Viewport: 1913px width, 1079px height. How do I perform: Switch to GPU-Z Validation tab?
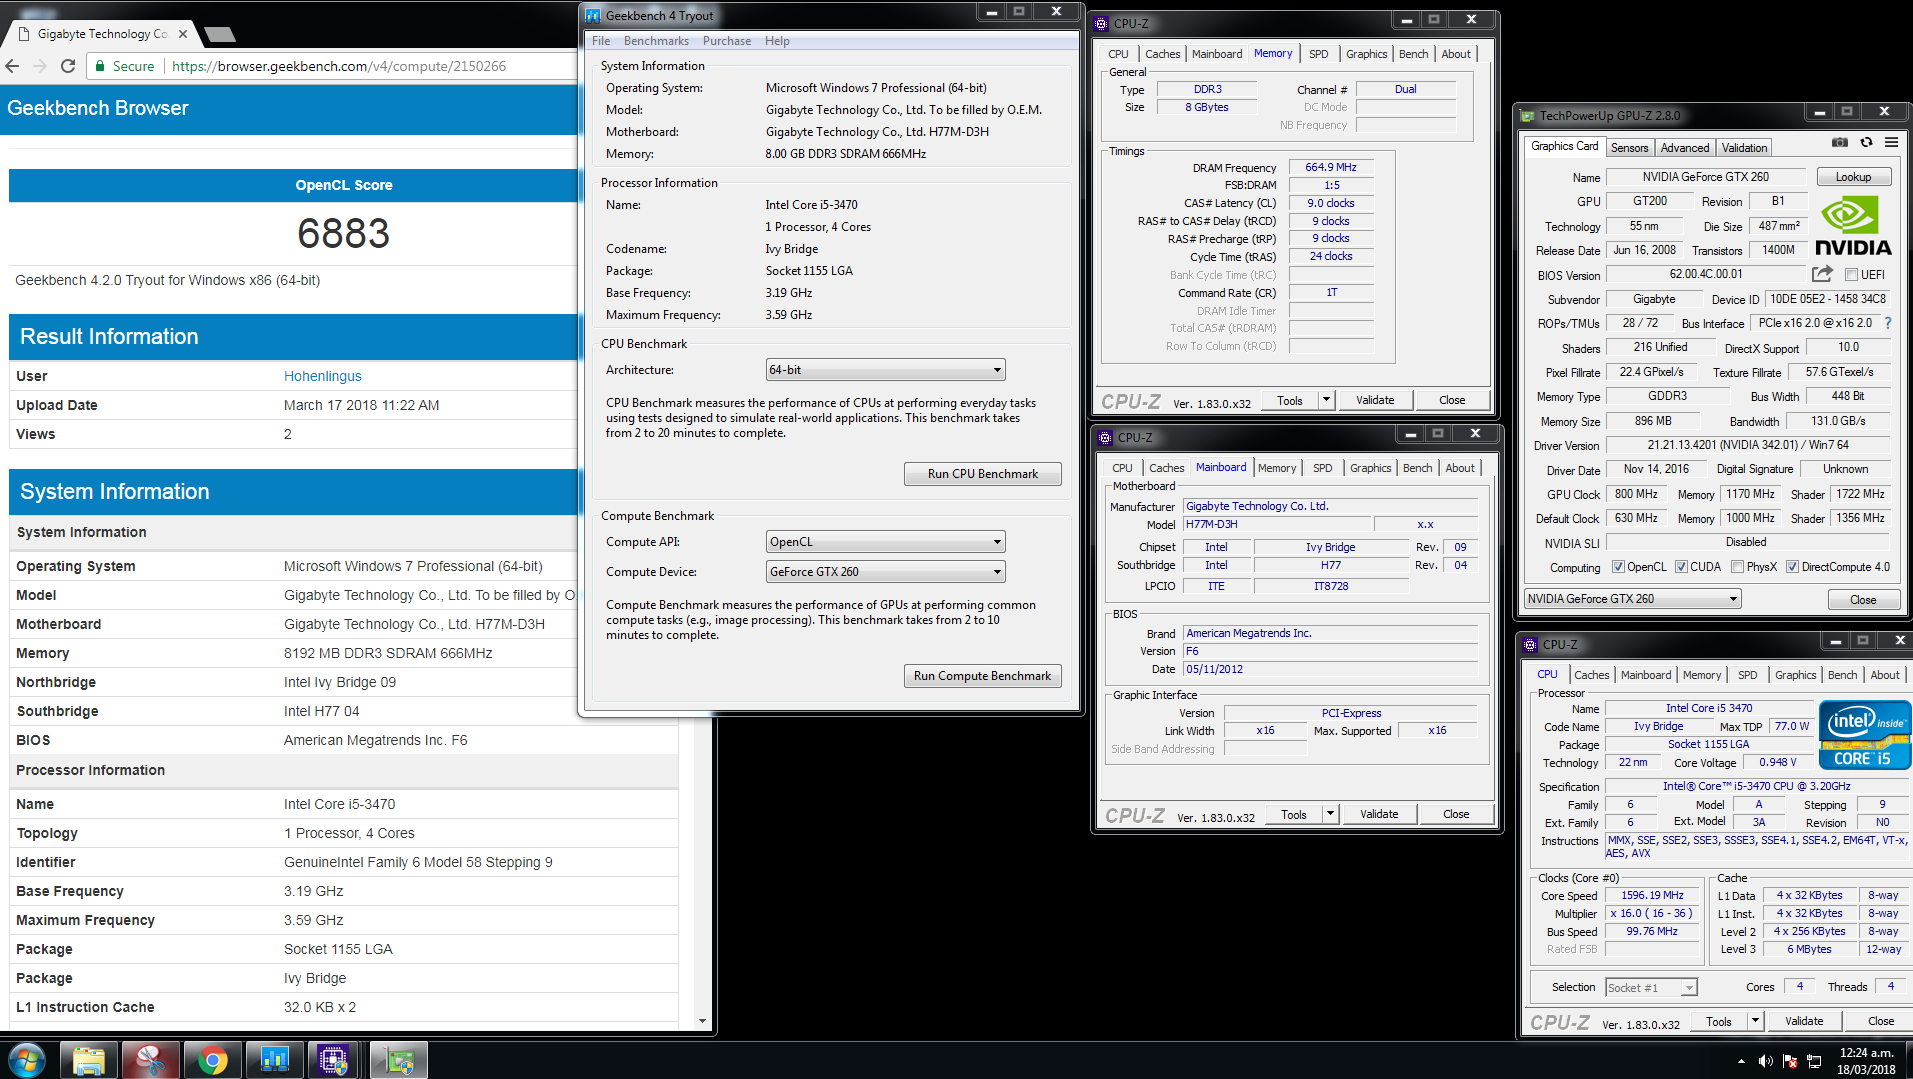1744,148
